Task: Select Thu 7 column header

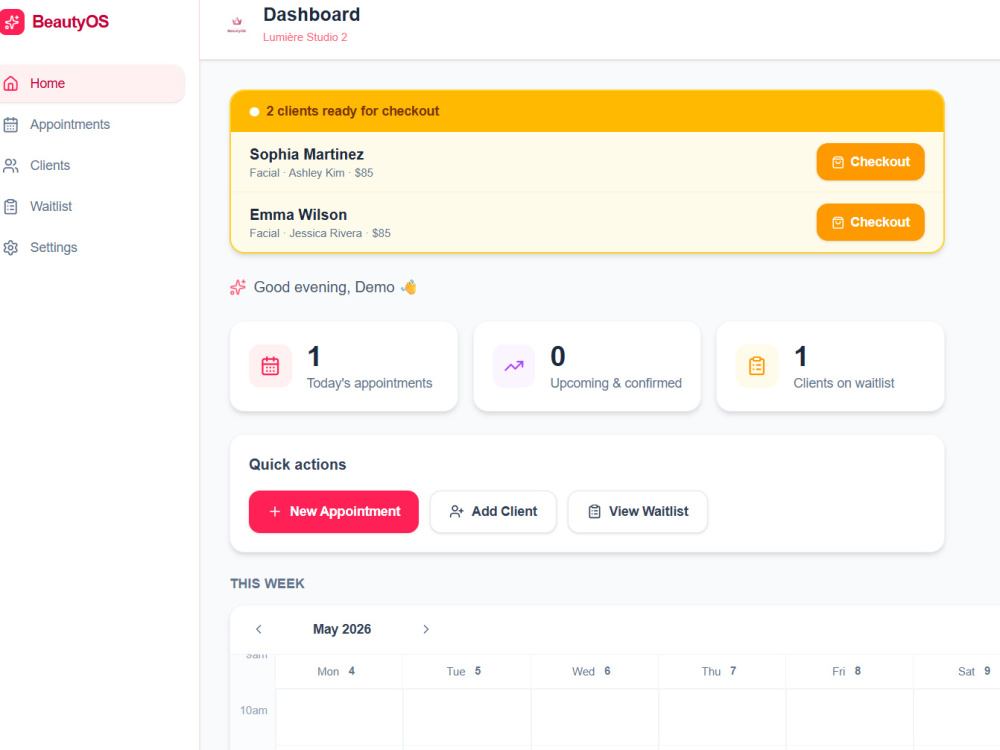Action: (x=721, y=672)
